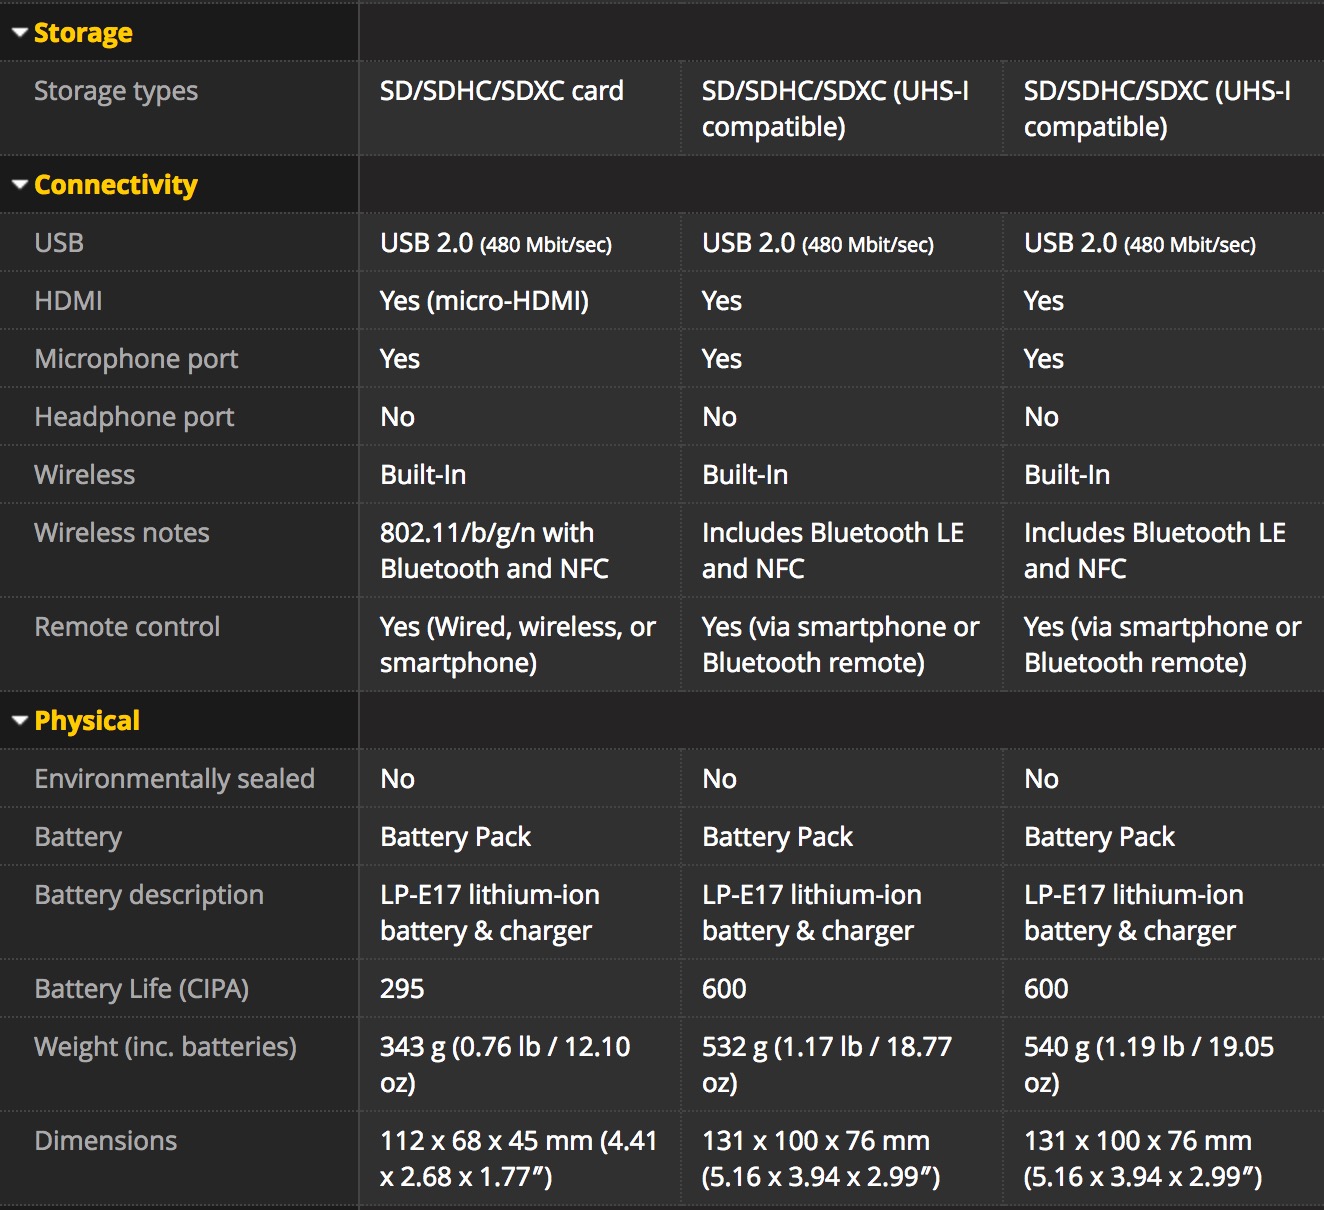Image resolution: width=1324 pixels, height=1210 pixels.
Task: Select the '112 x 68 x 45 mm' dimensions cell
Action: (518, 1159)
